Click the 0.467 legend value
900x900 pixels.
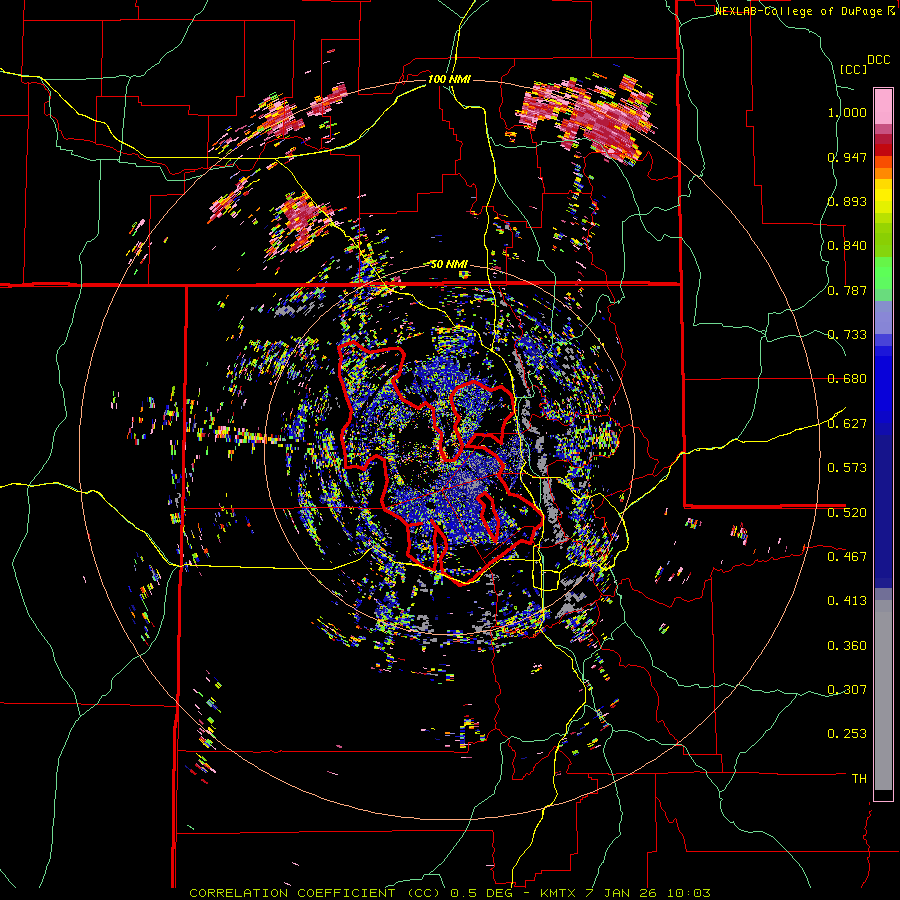pos(847,557)
